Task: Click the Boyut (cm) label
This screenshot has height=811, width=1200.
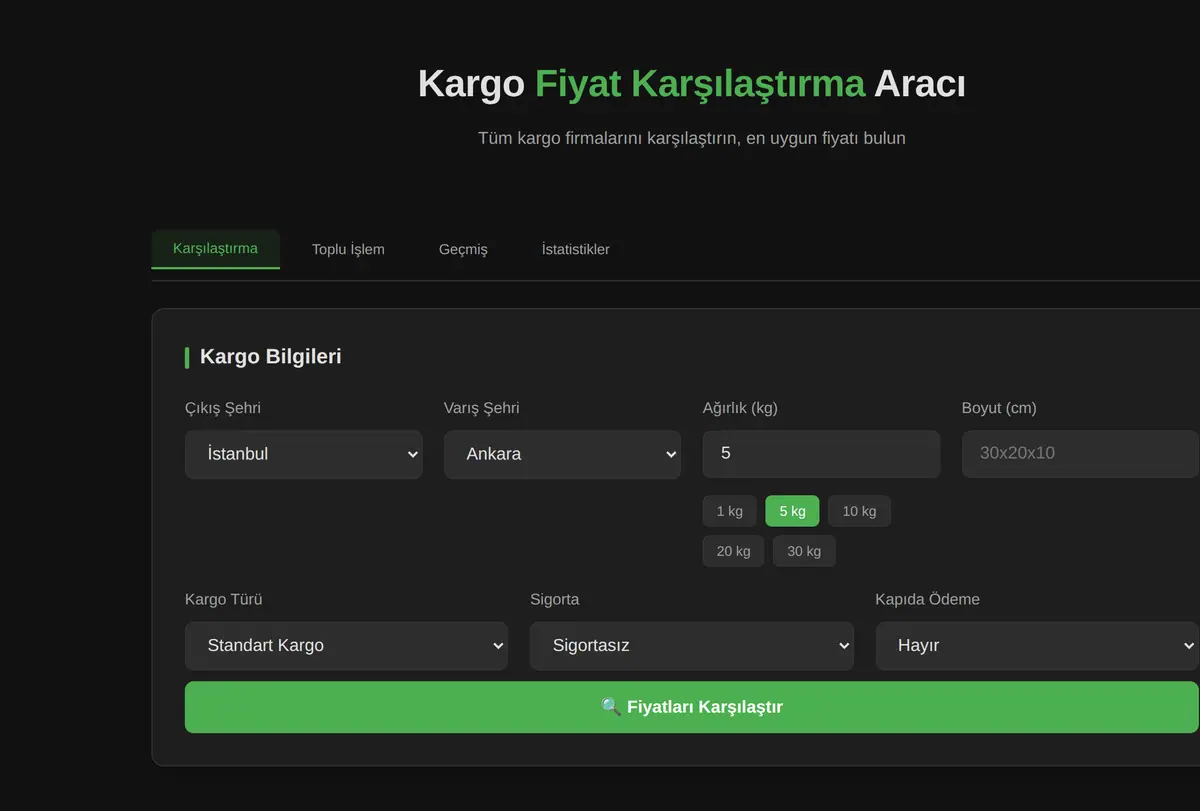Action: click(999, 408)
